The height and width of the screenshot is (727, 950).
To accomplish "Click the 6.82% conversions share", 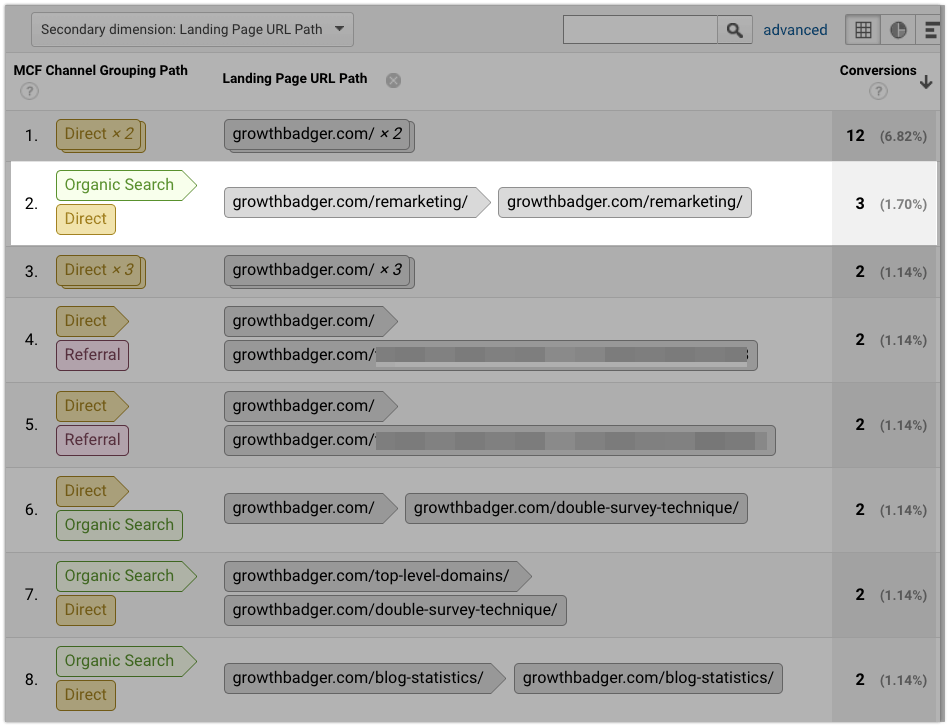I will [x=903, y=136].
